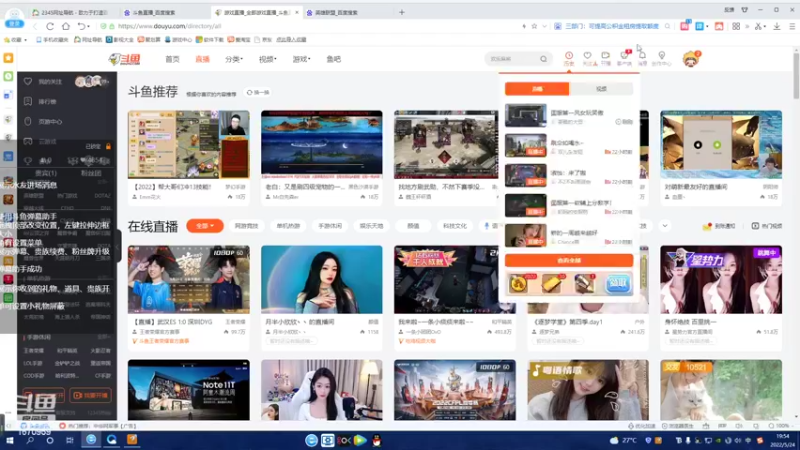Open the QQ penguin taskbar icon
Image resolution: width=800 pixels, height=450 pixels.
click(x=377, y=440)
